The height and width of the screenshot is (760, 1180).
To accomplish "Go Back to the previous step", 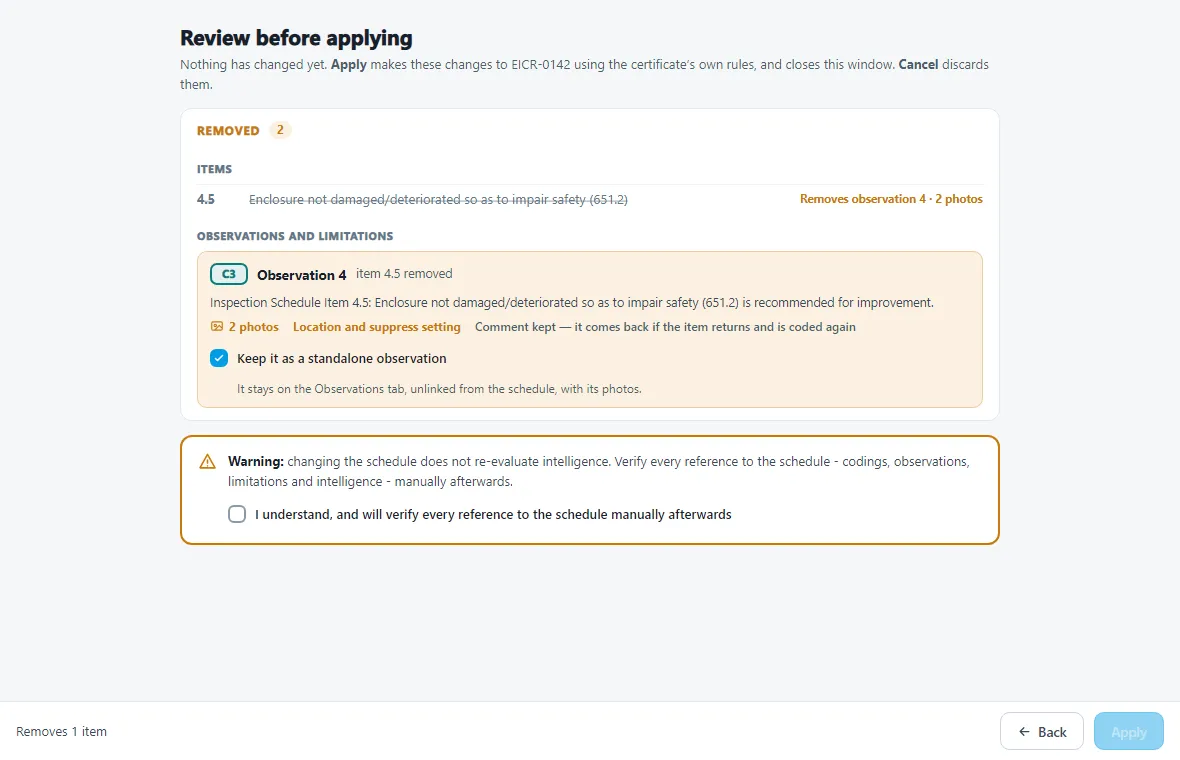I will tap(1042, 731).
